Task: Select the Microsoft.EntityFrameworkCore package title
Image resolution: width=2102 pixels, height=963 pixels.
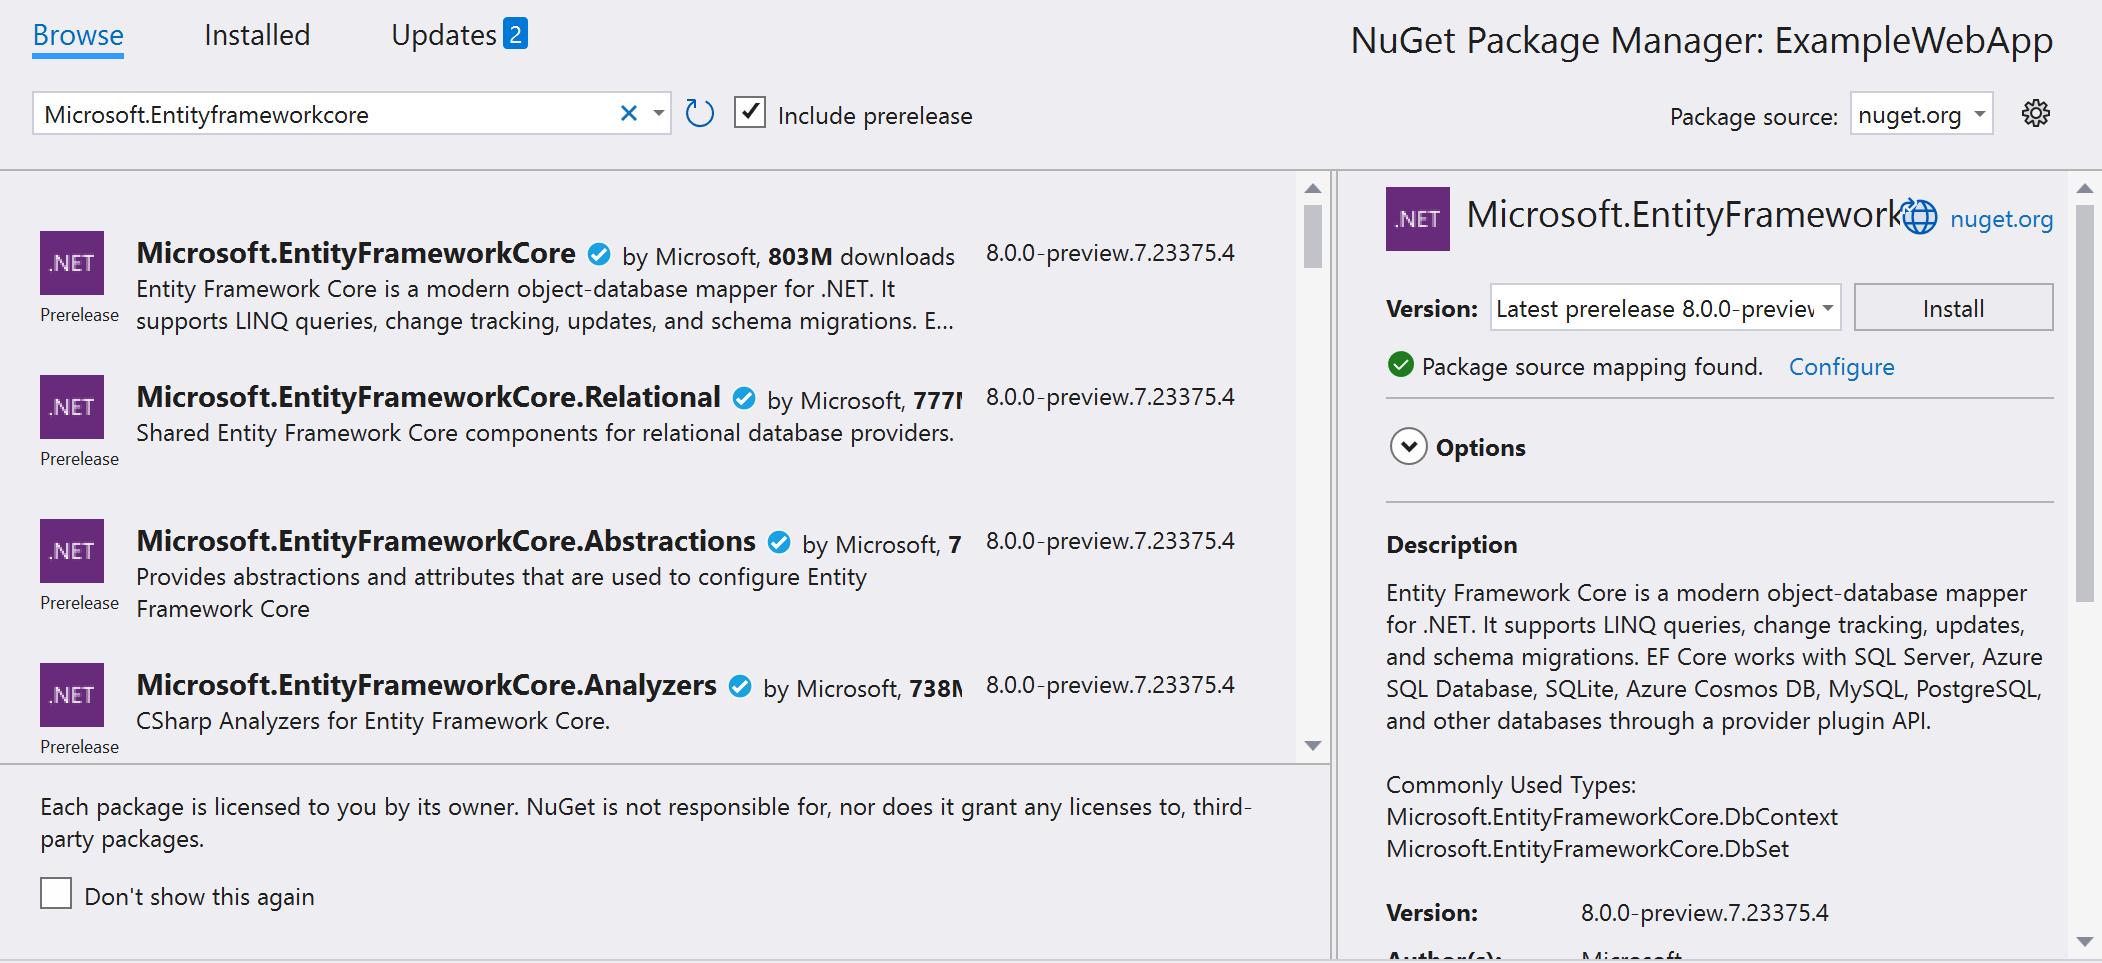Action: [x=356, y=253]
